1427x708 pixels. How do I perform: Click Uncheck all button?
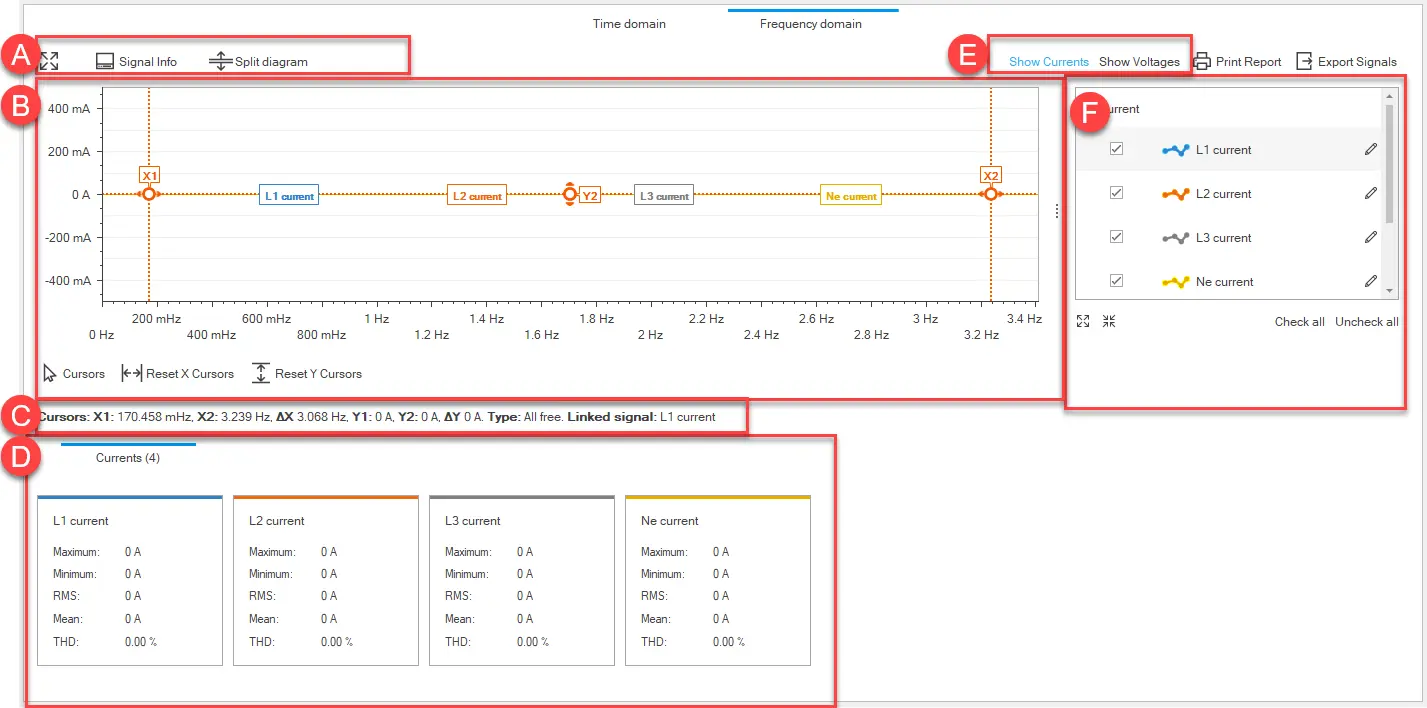(1366, 321)
